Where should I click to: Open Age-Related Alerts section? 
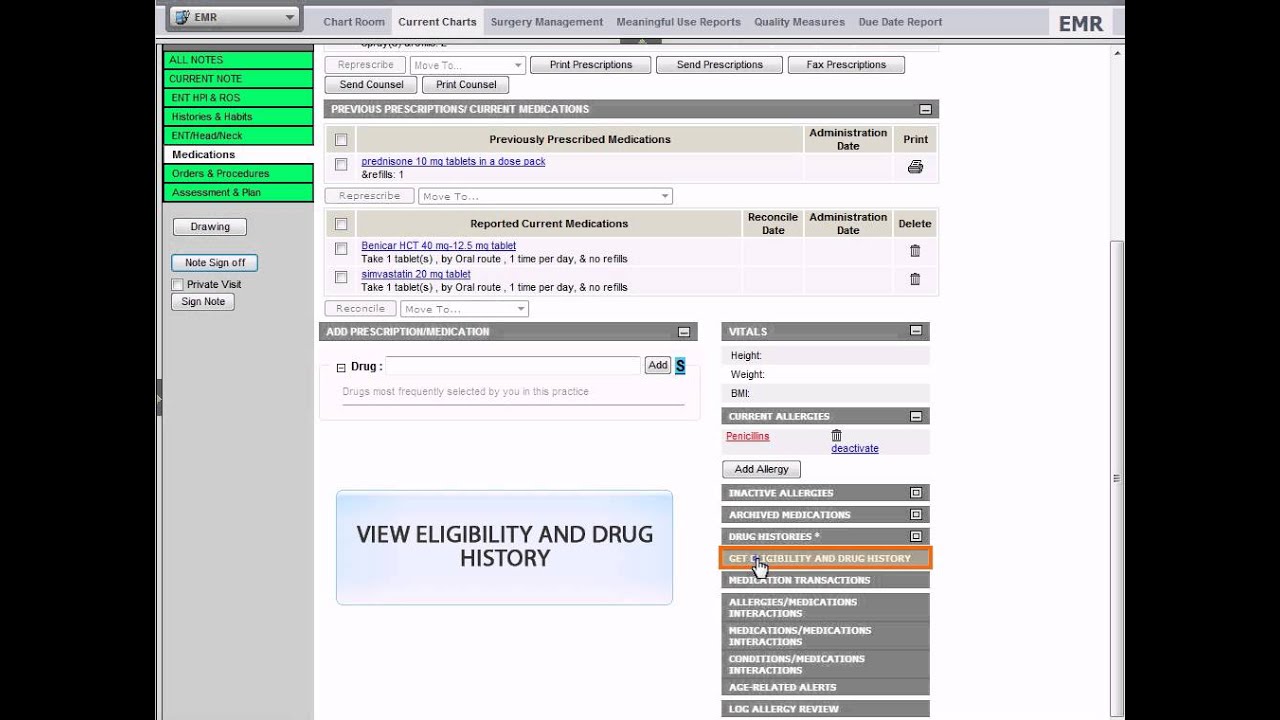pyautogui.click(x=826, y=687)
